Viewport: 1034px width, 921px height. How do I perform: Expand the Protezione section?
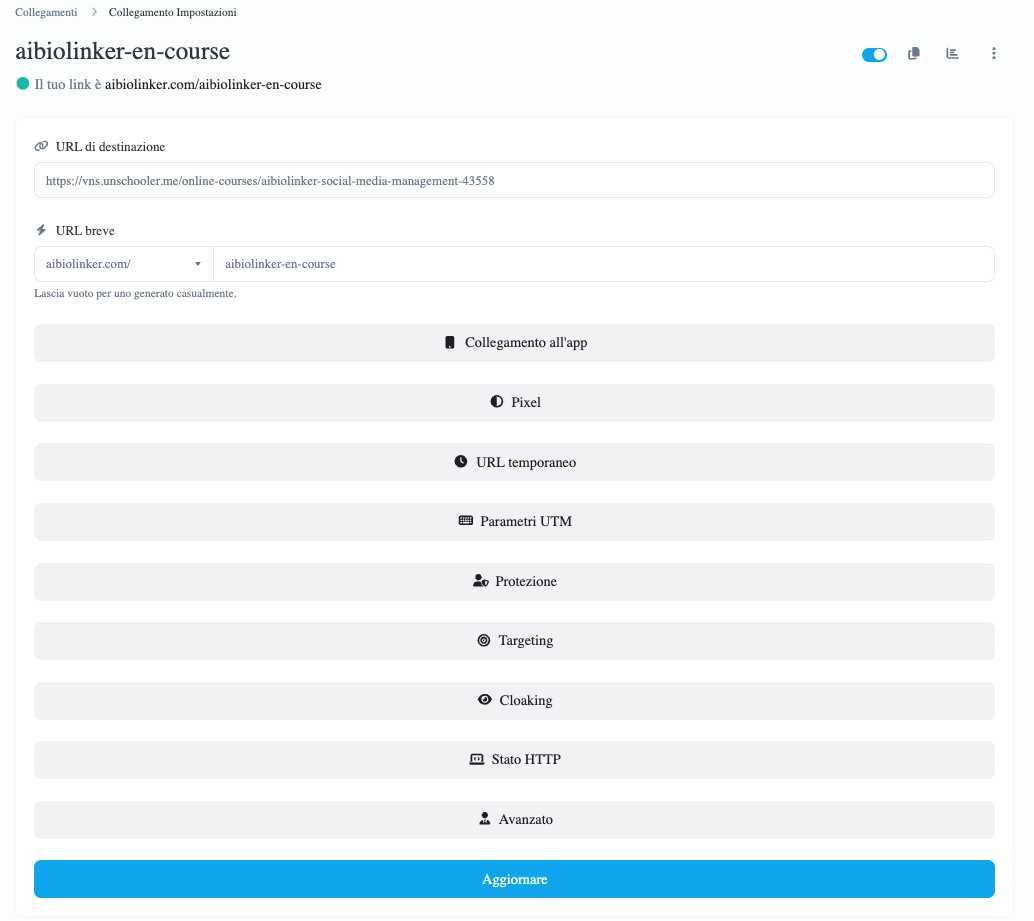coord(514,582)
